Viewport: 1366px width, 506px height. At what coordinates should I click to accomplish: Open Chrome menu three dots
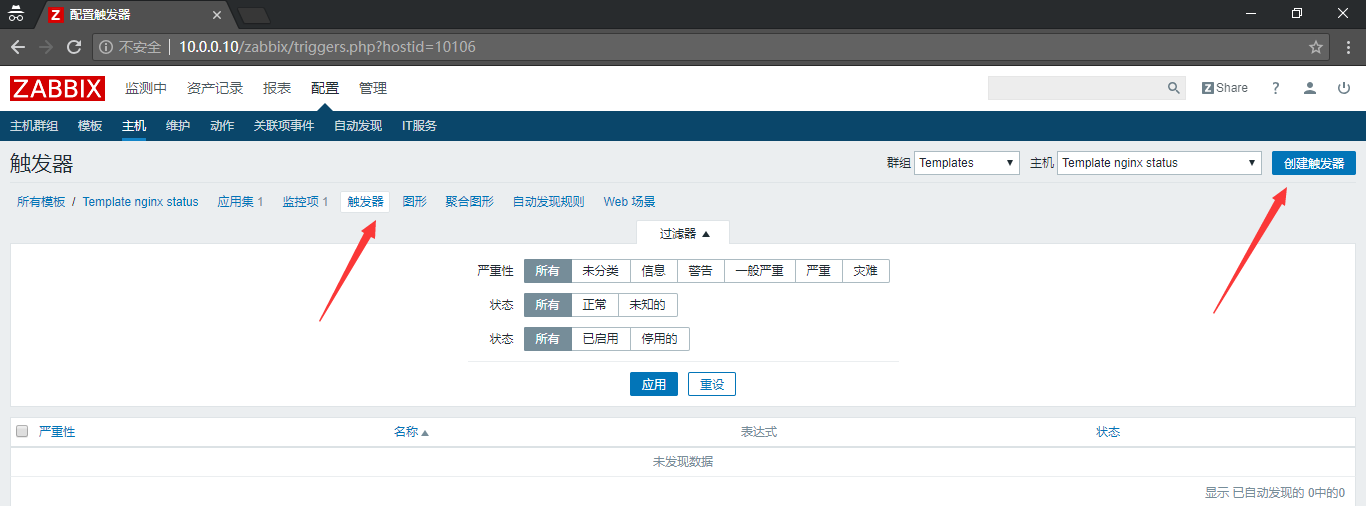tap(1346, 47)
